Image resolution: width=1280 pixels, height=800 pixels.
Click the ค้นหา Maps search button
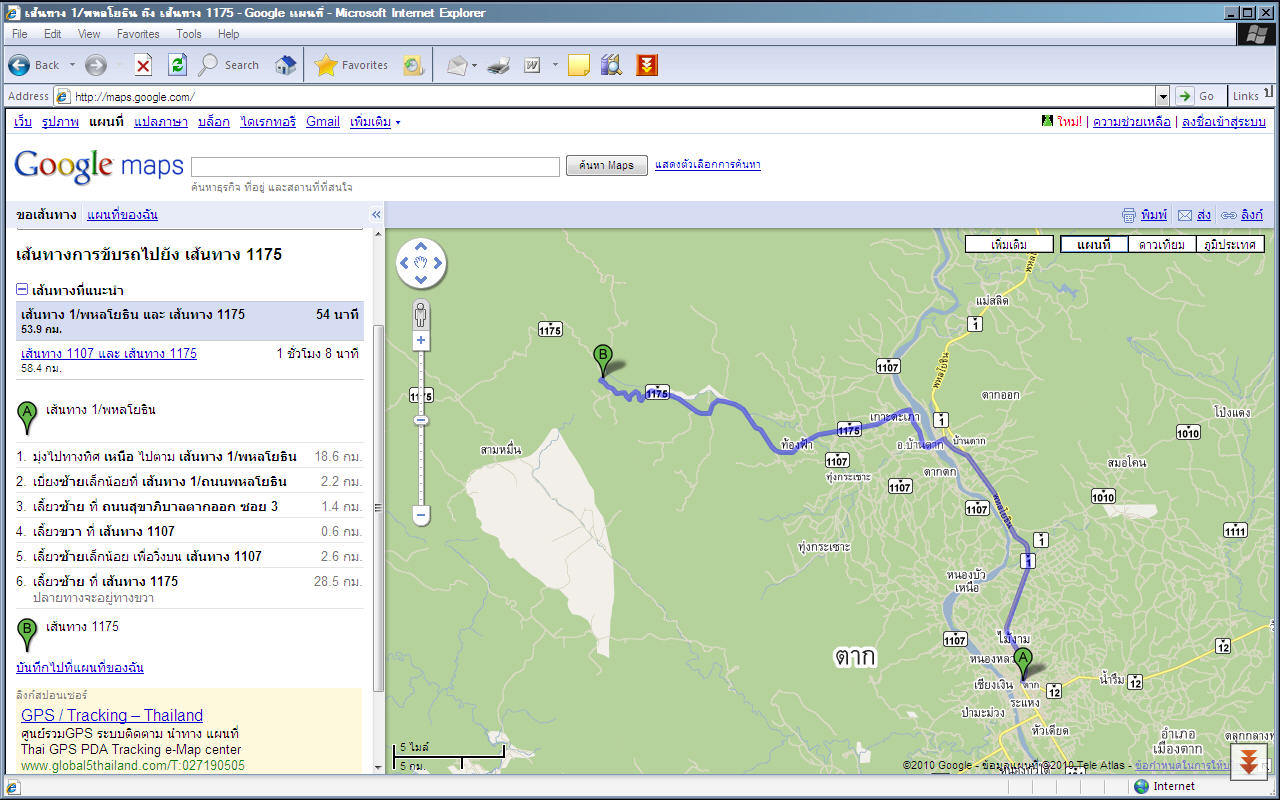click(606, 165)
